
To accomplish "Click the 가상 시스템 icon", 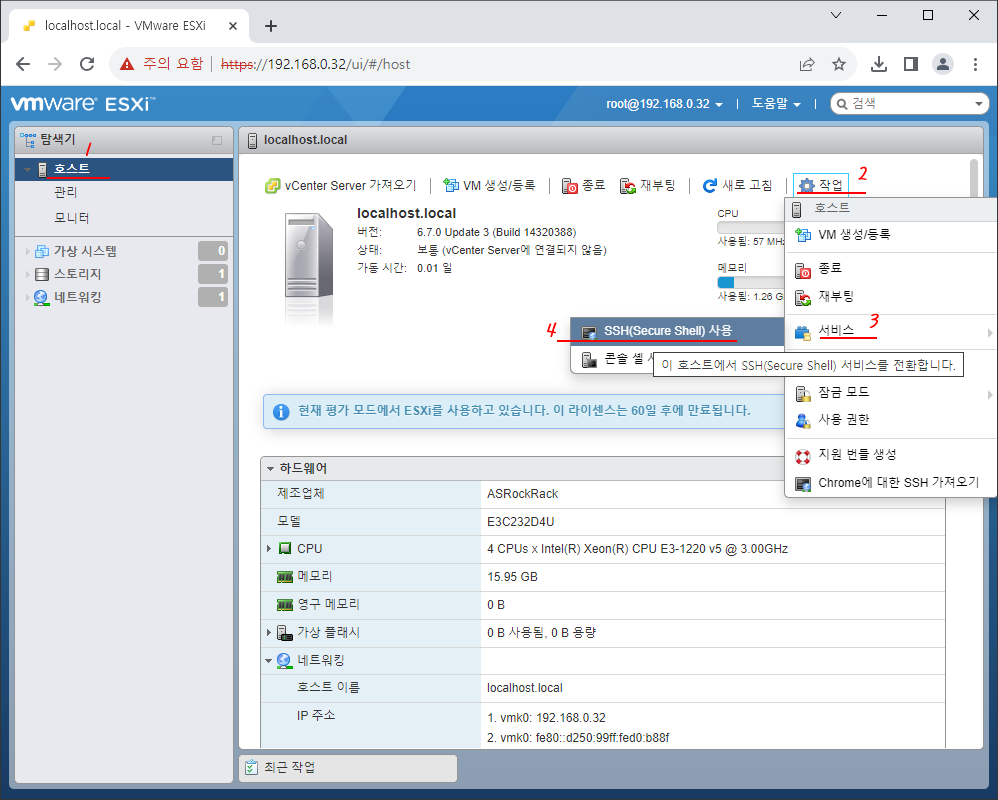I will 42,251.
